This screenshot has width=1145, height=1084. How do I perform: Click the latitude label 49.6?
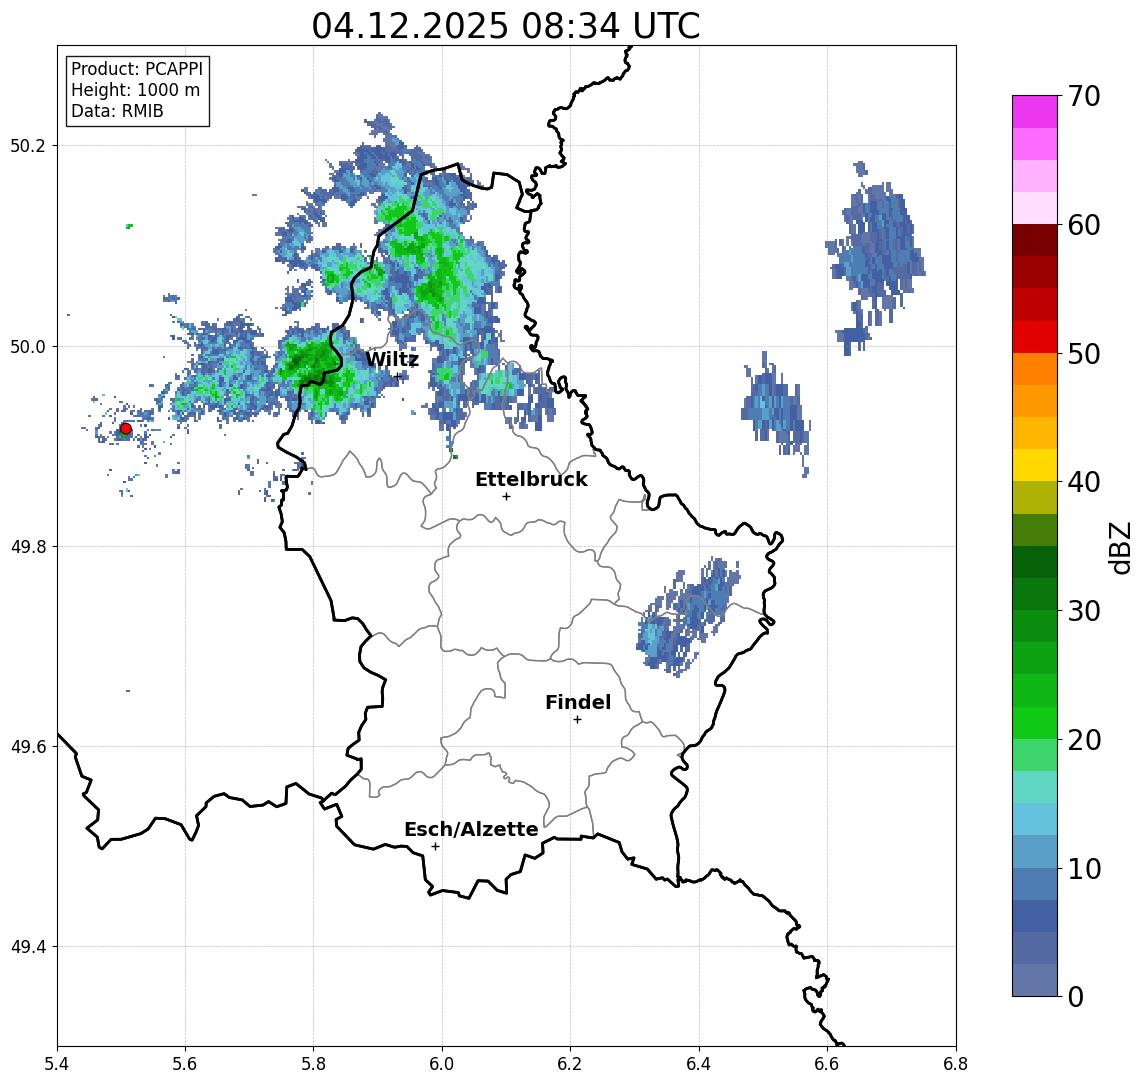[x=28, y=747]
